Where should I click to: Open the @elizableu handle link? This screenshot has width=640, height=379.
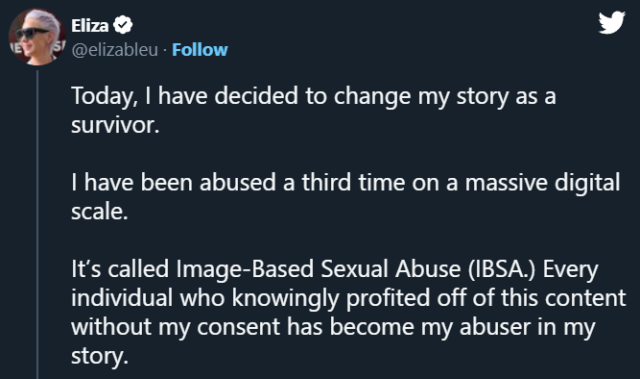pyautogui.click(x=115, y=50)
